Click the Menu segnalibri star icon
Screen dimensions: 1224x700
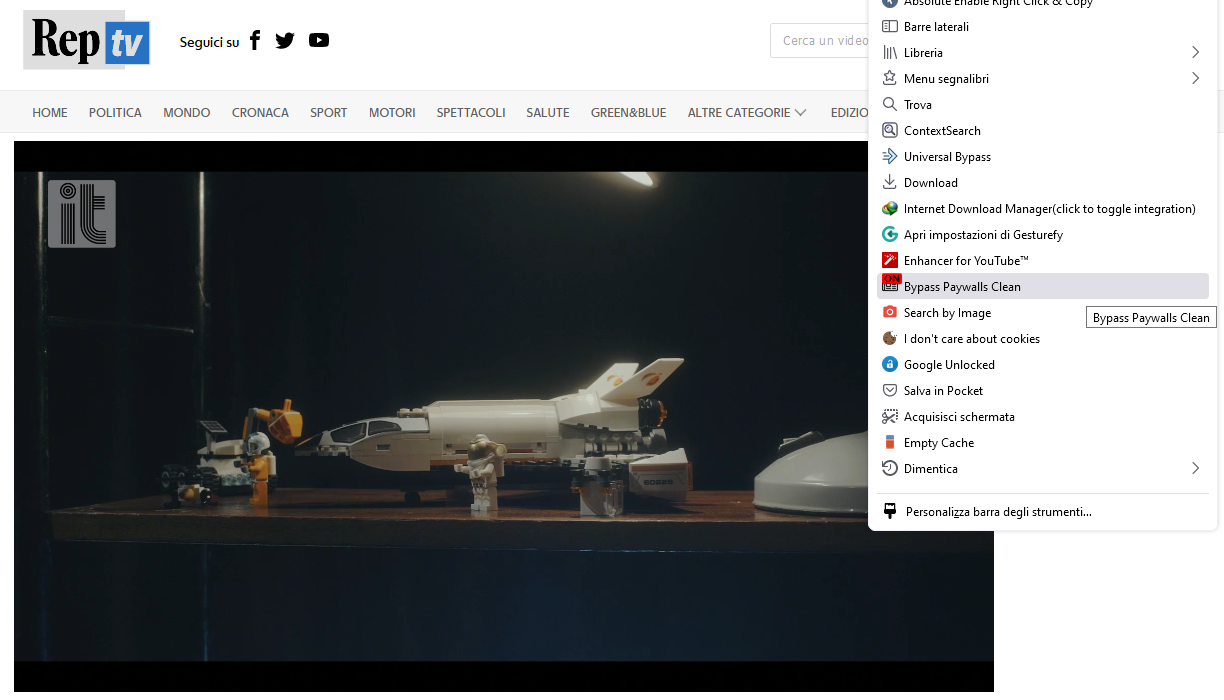click(x=890, y=79)
